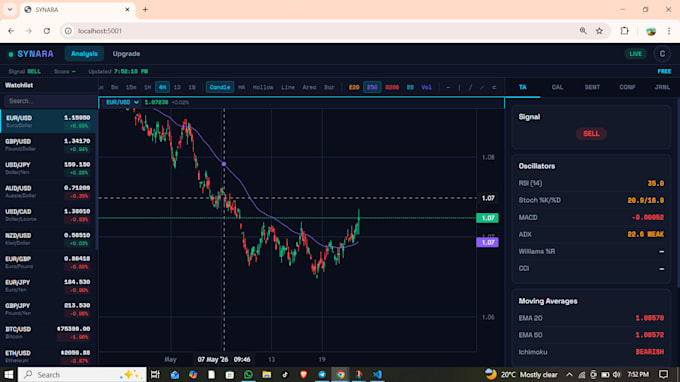Viewport: 680px width, 382px height.
Task: View site information icon in address bar
Action: pos(68,31)
